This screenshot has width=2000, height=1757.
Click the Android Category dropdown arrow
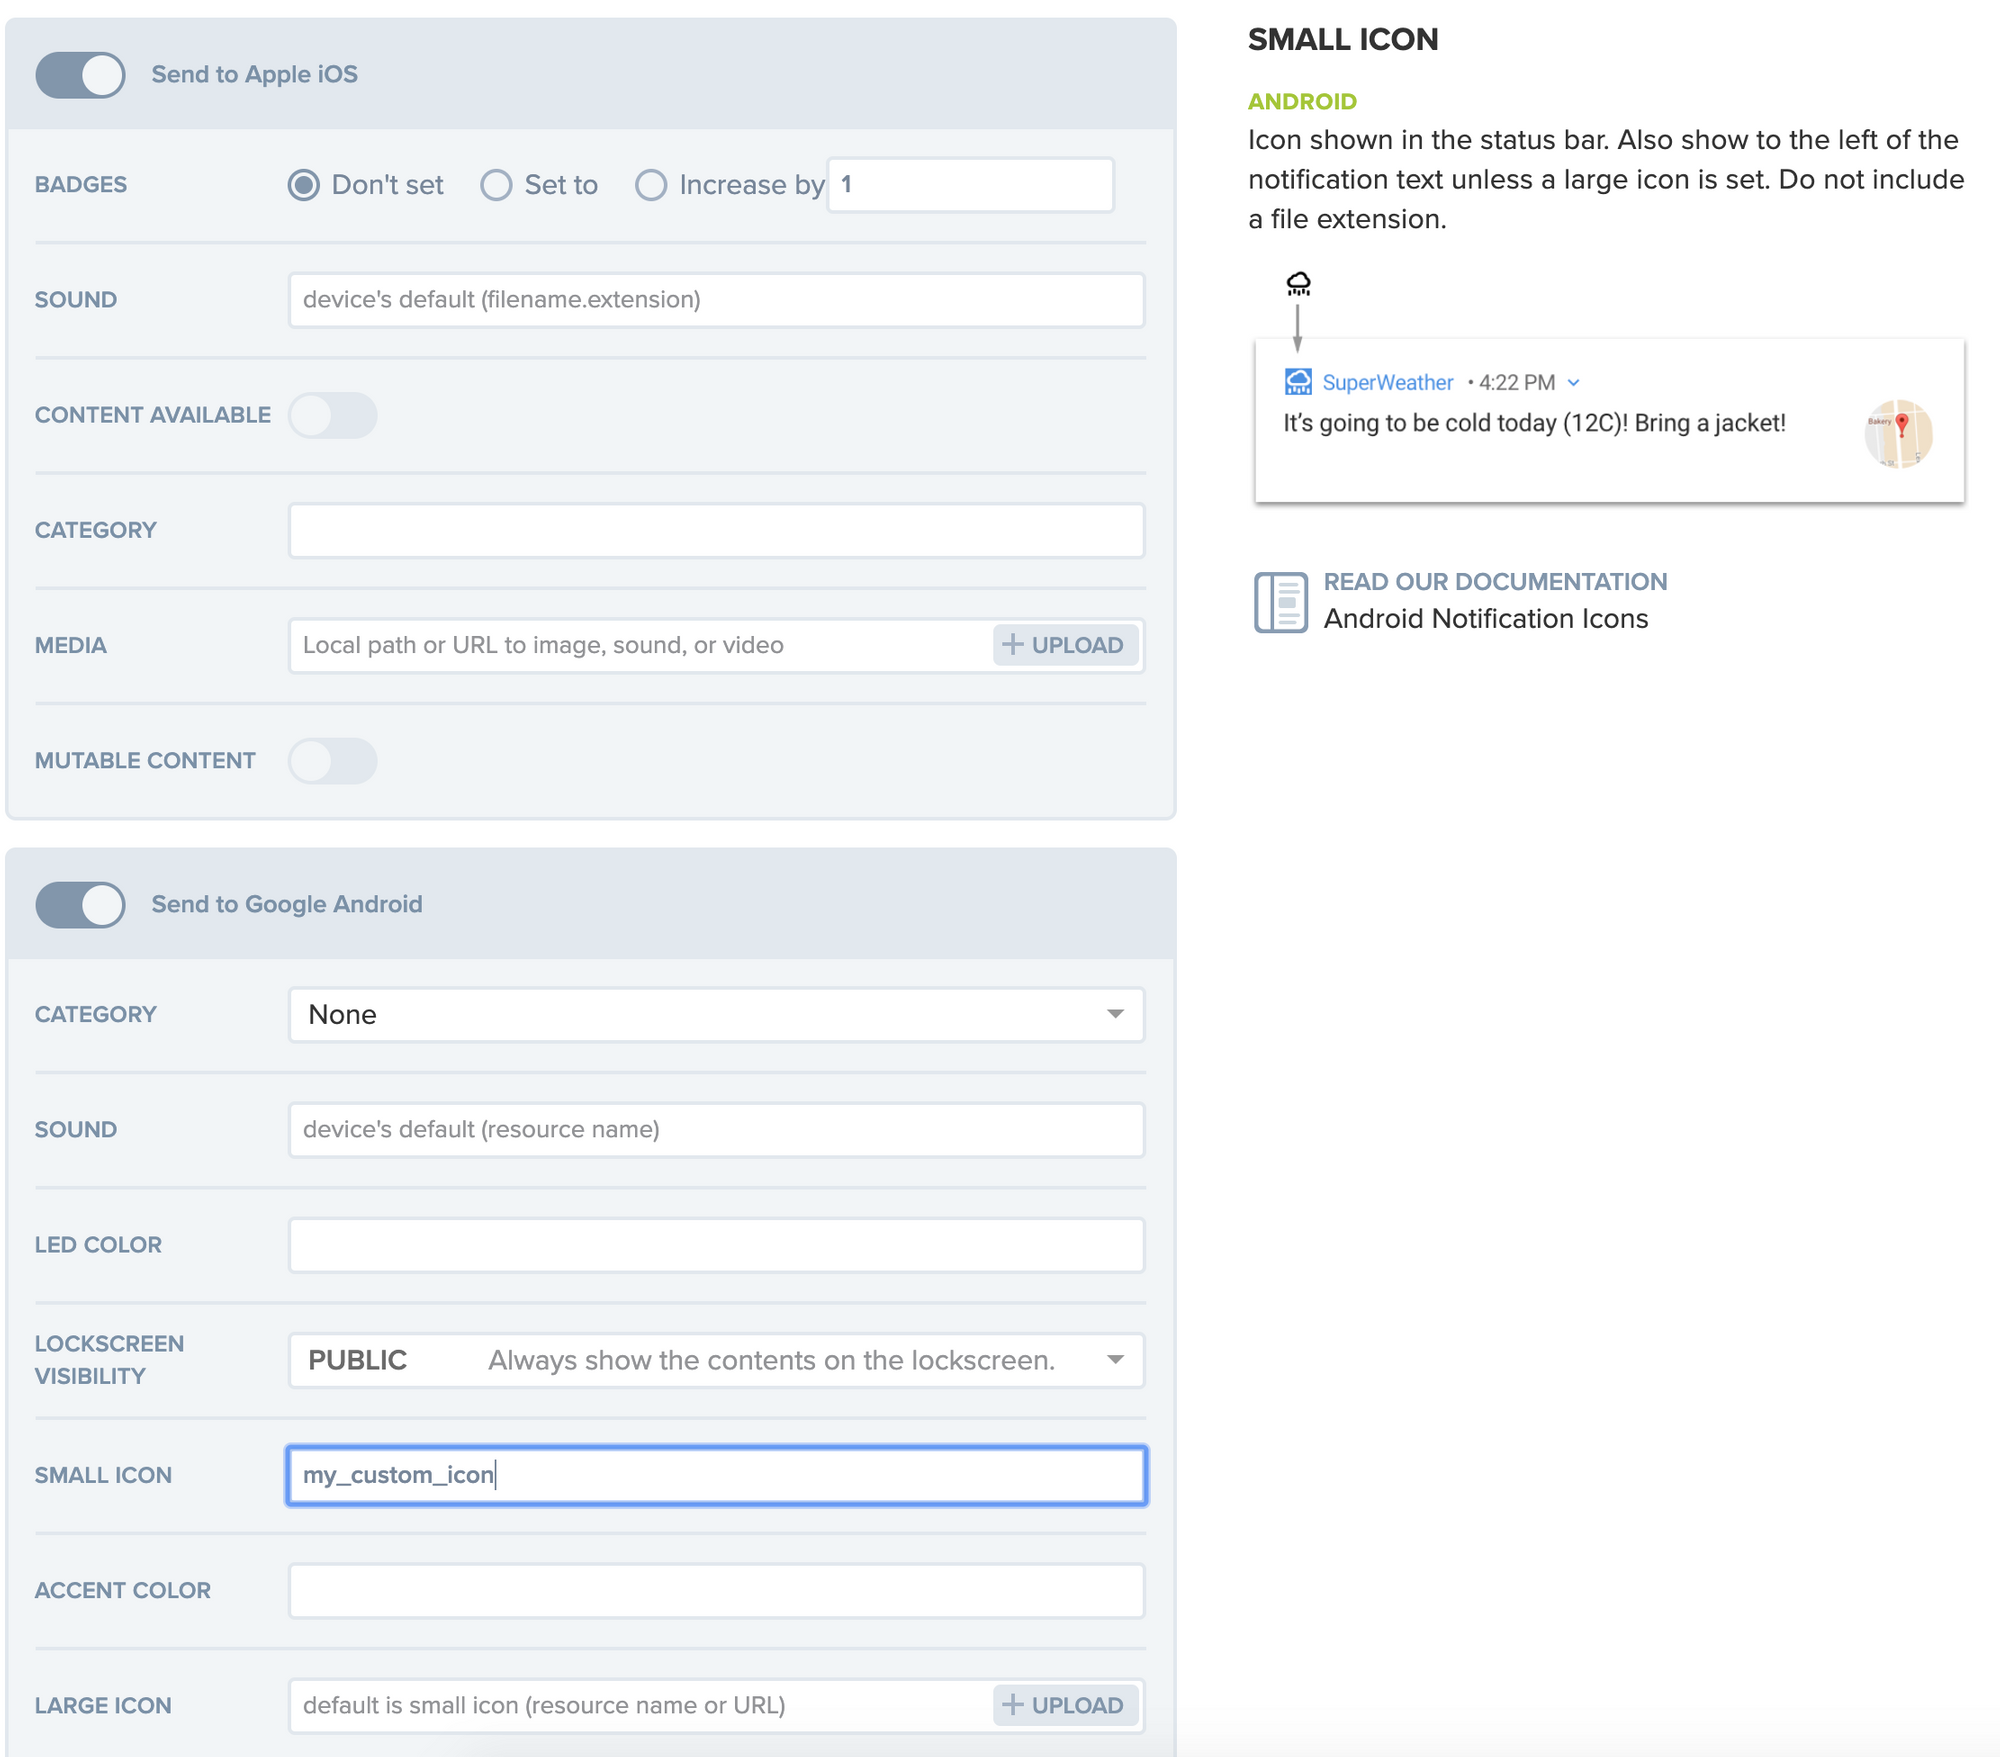click(x=1115, y=1015)
